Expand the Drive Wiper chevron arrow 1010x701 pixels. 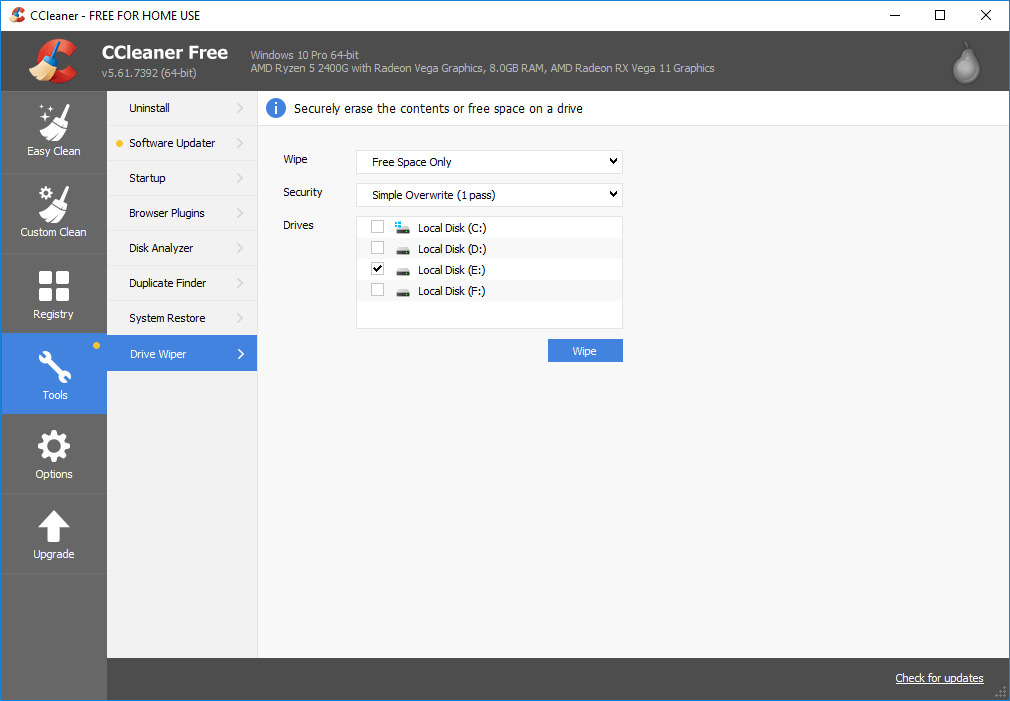[239, 353]
